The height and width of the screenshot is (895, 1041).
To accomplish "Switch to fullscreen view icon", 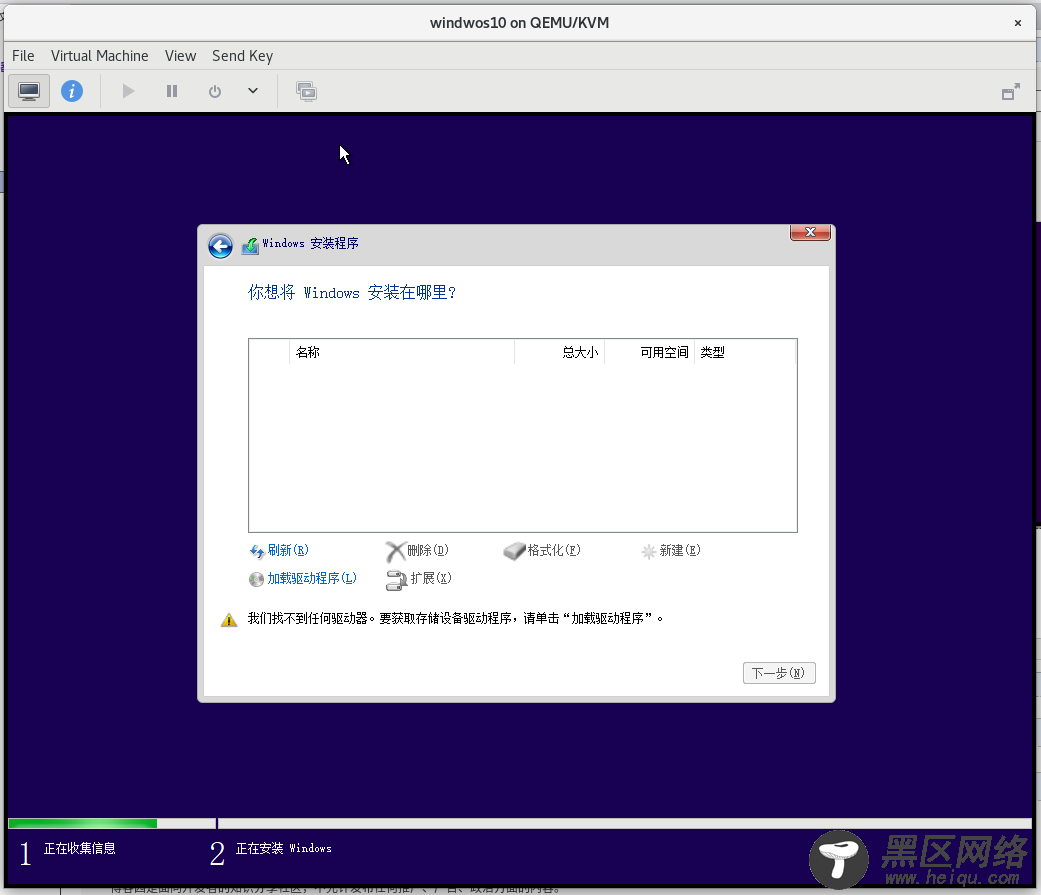I will coord(1010,92).
